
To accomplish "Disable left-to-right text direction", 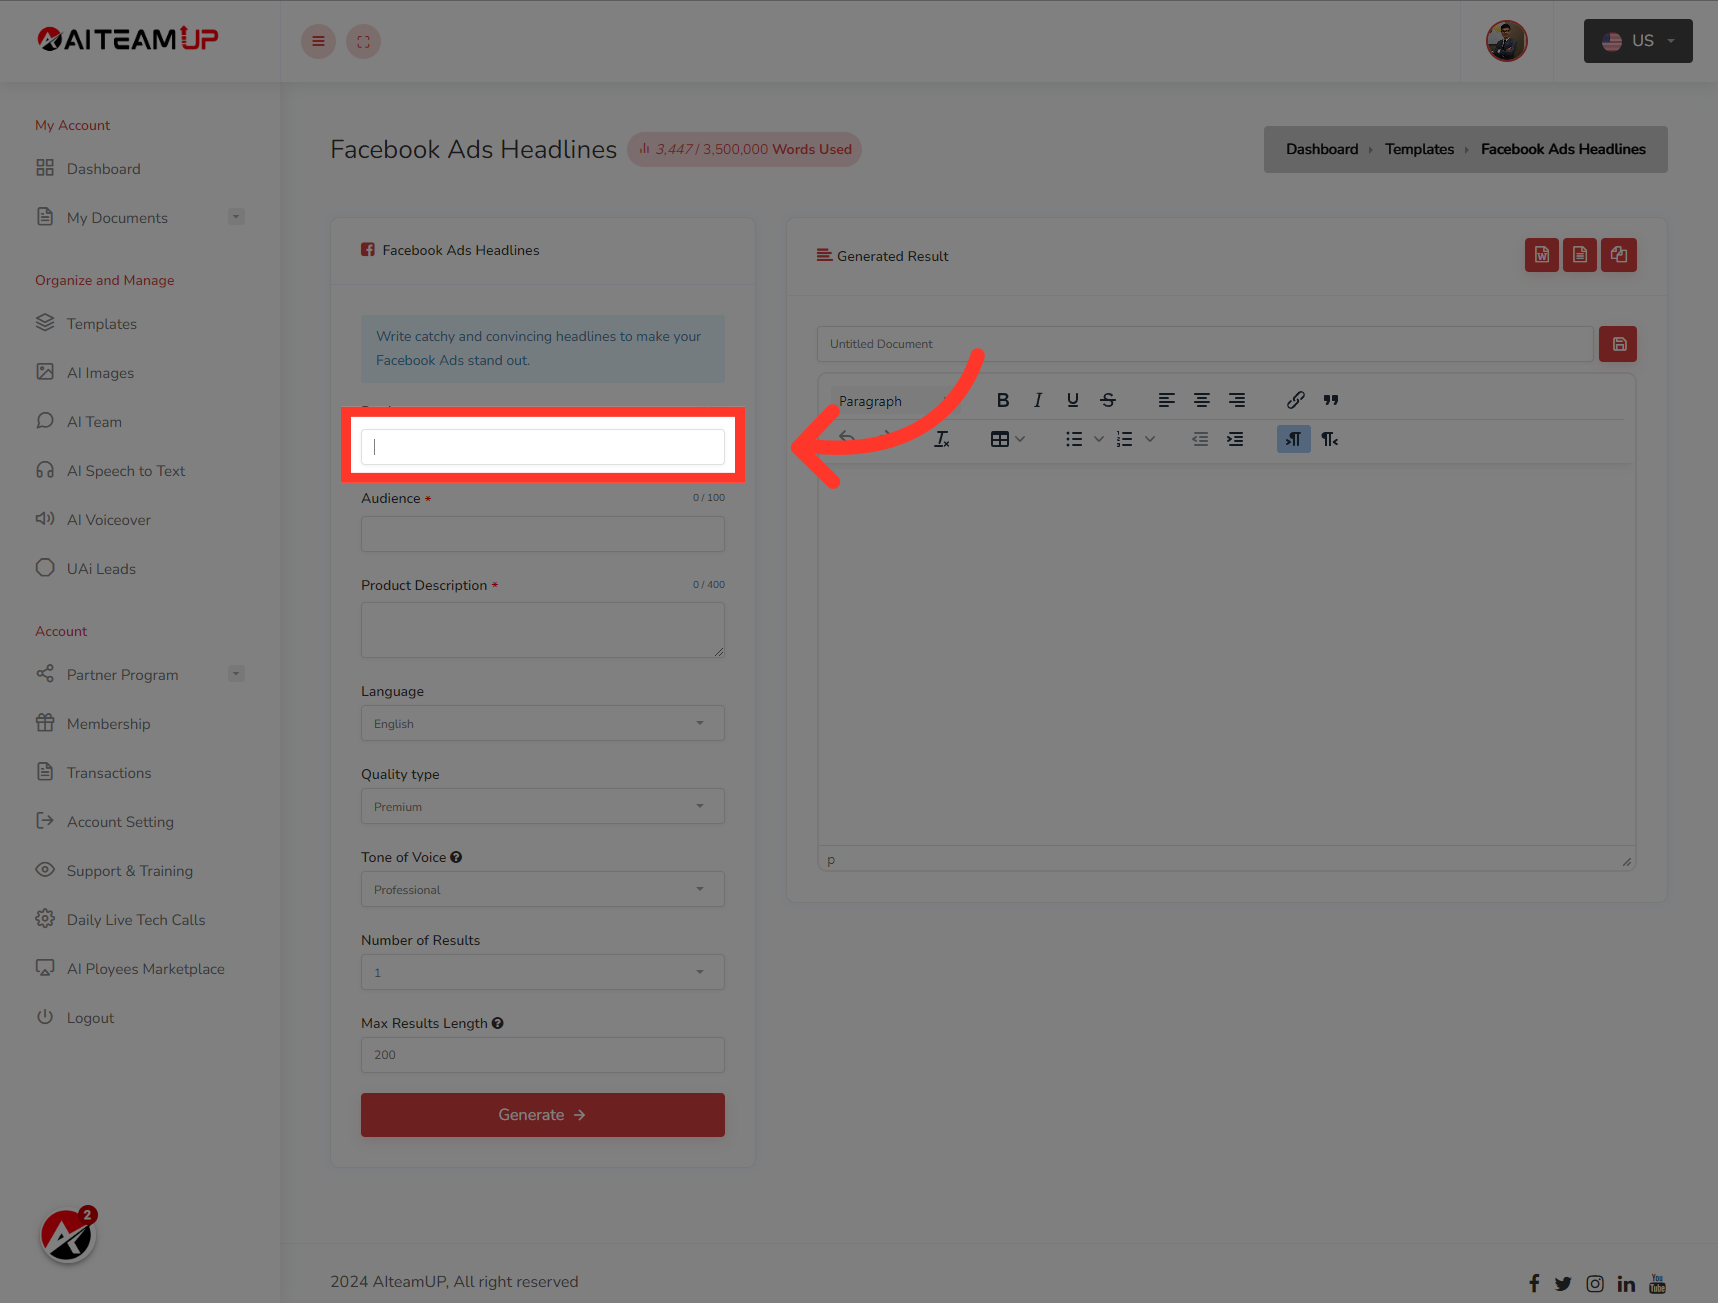I will tap(1293, 438).
